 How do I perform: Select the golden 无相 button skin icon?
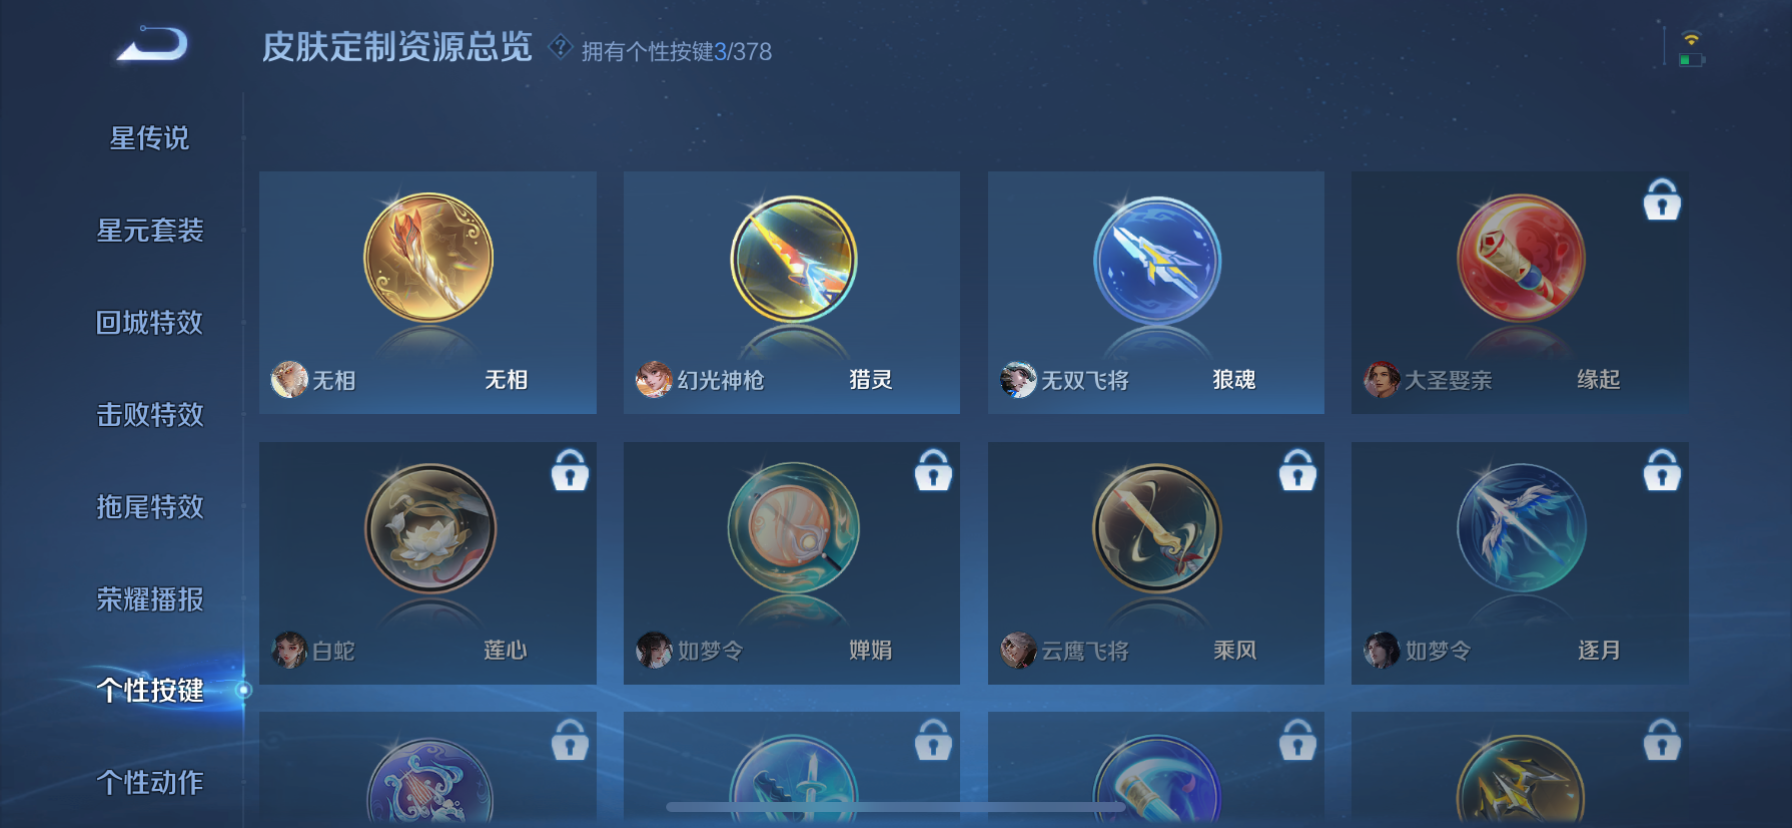coord(428,258)
